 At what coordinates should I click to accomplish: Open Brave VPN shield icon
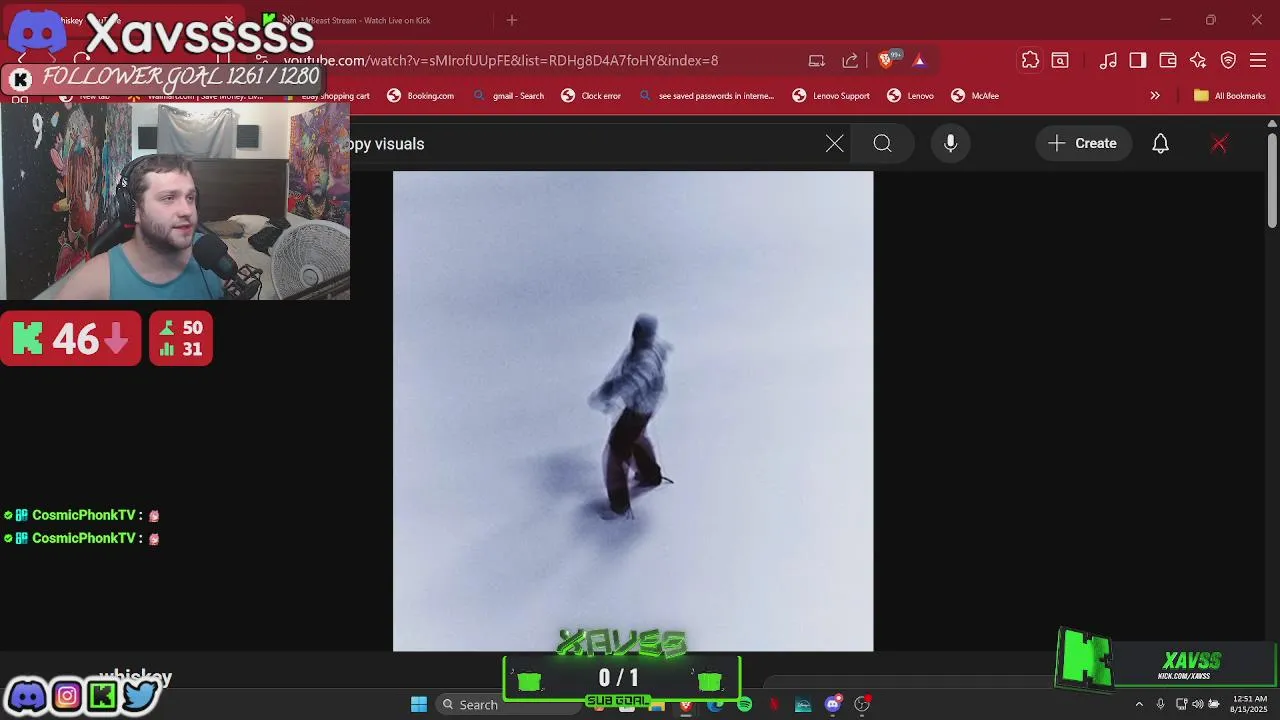pos(1229,61)
